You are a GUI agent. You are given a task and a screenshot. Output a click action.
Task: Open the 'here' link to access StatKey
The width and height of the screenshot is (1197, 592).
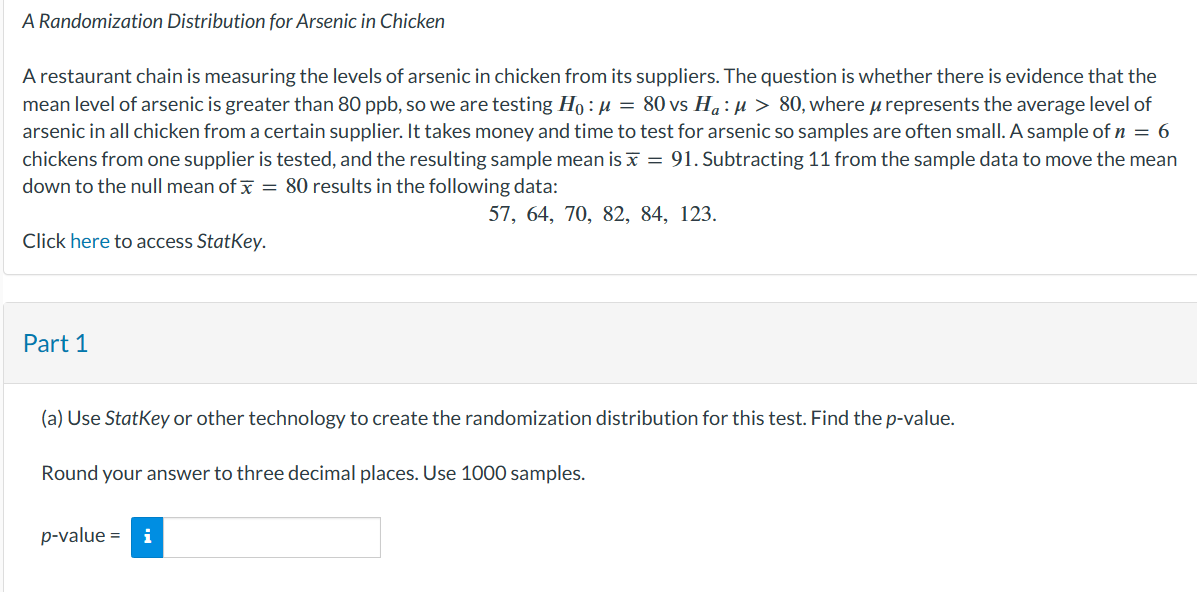[x=89, y=242]
